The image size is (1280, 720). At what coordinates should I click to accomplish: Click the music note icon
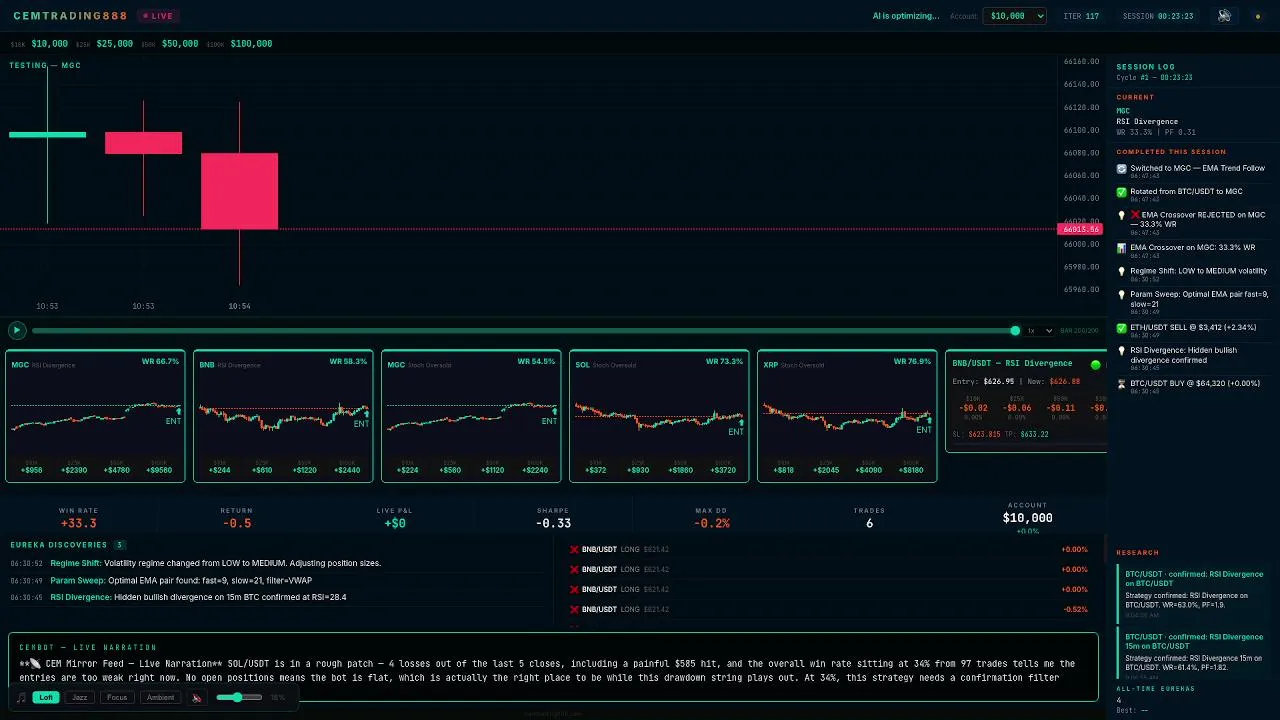click(x=22, y=698)
